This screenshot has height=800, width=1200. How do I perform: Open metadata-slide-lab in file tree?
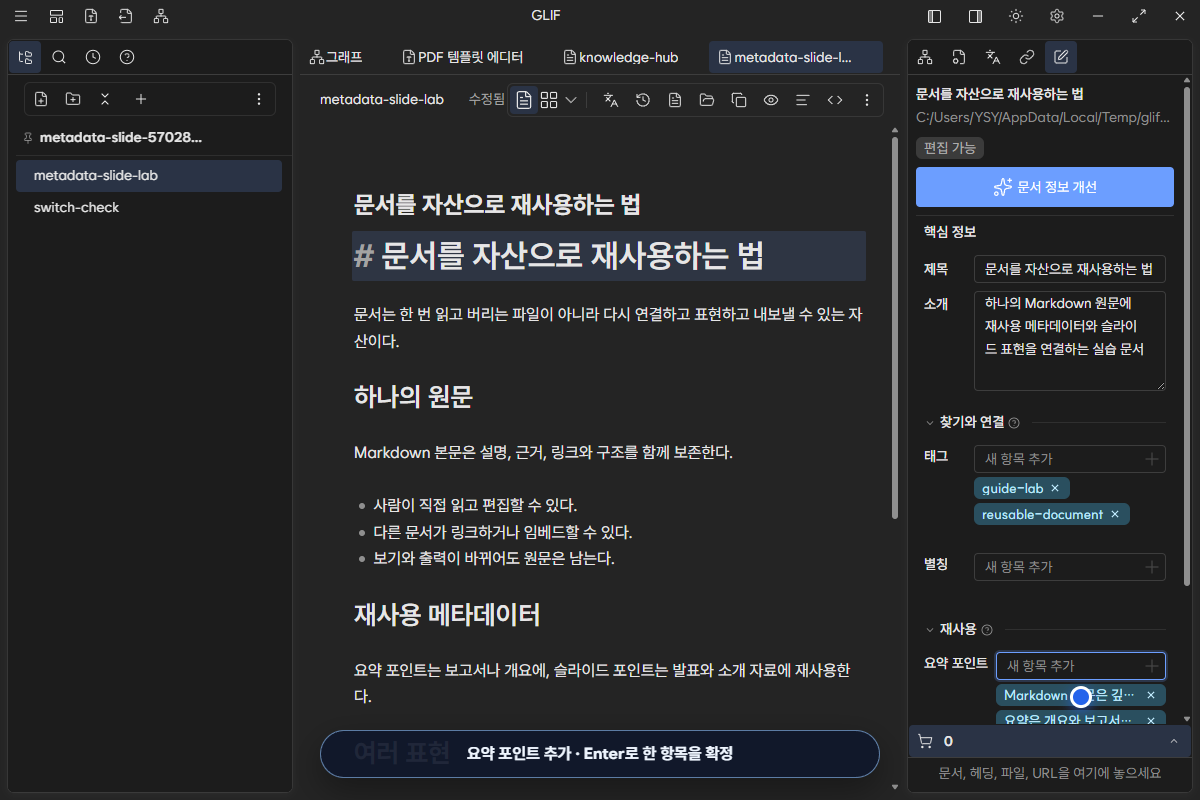[x=149, y=175]
